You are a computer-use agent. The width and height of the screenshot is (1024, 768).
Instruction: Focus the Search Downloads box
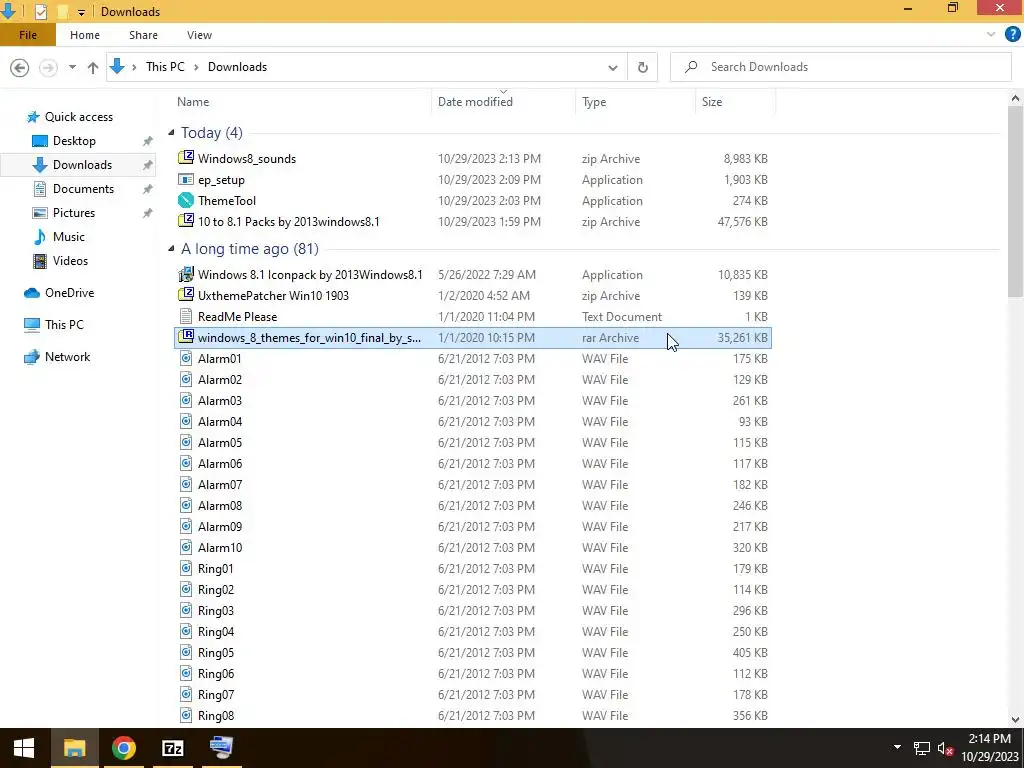(840, 67)
